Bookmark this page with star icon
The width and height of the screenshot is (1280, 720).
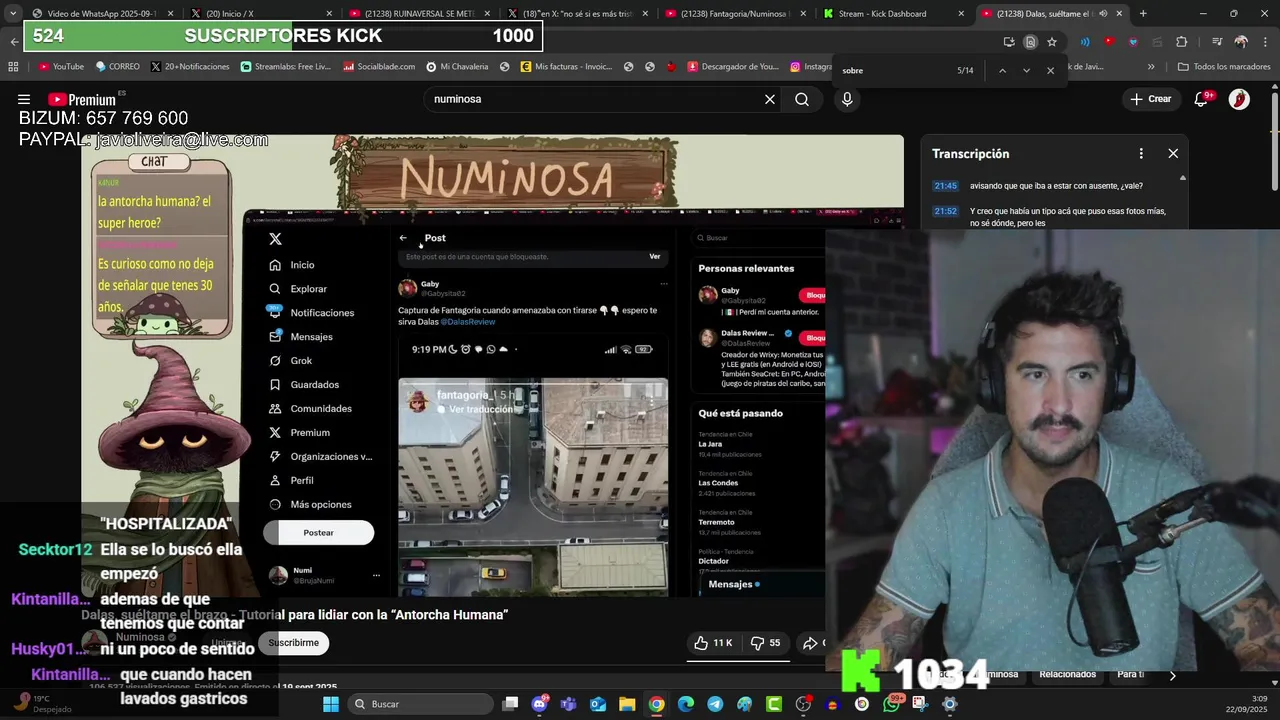[1052, 42]
